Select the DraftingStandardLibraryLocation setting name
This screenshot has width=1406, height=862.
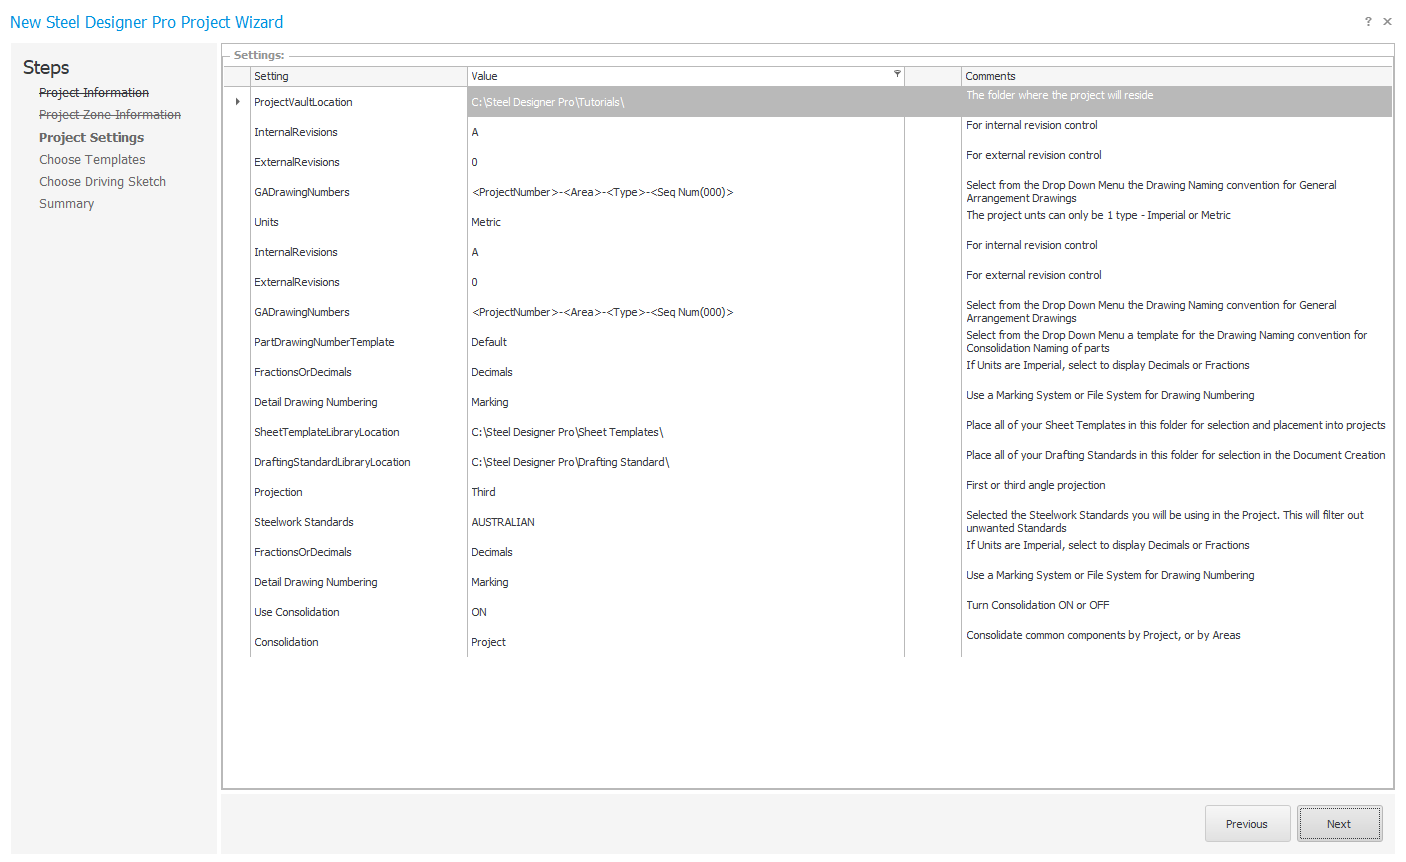[332, 462]
